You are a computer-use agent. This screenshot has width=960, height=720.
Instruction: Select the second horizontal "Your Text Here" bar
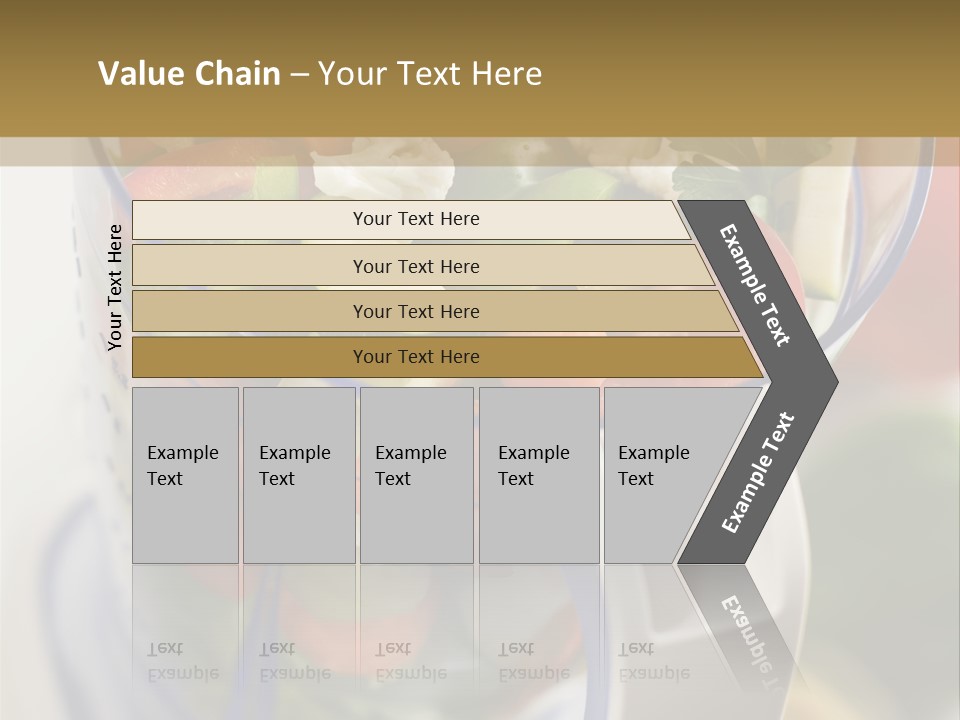point(415,266)
